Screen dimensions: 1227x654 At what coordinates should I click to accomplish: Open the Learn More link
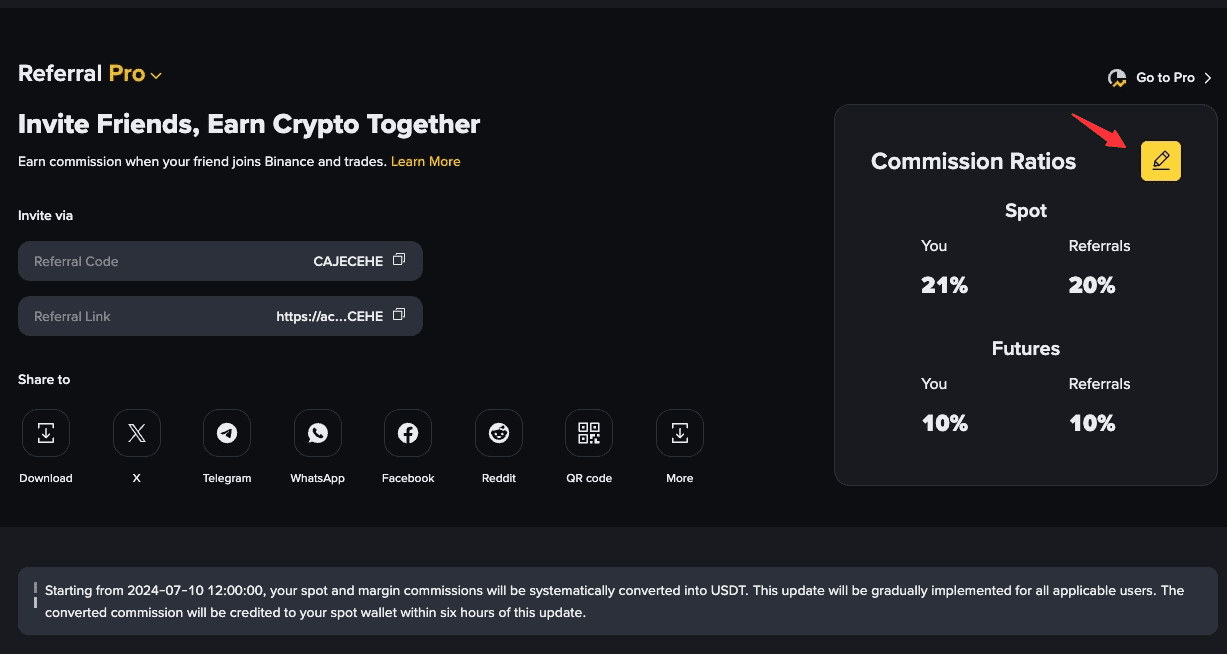[426, 161]
